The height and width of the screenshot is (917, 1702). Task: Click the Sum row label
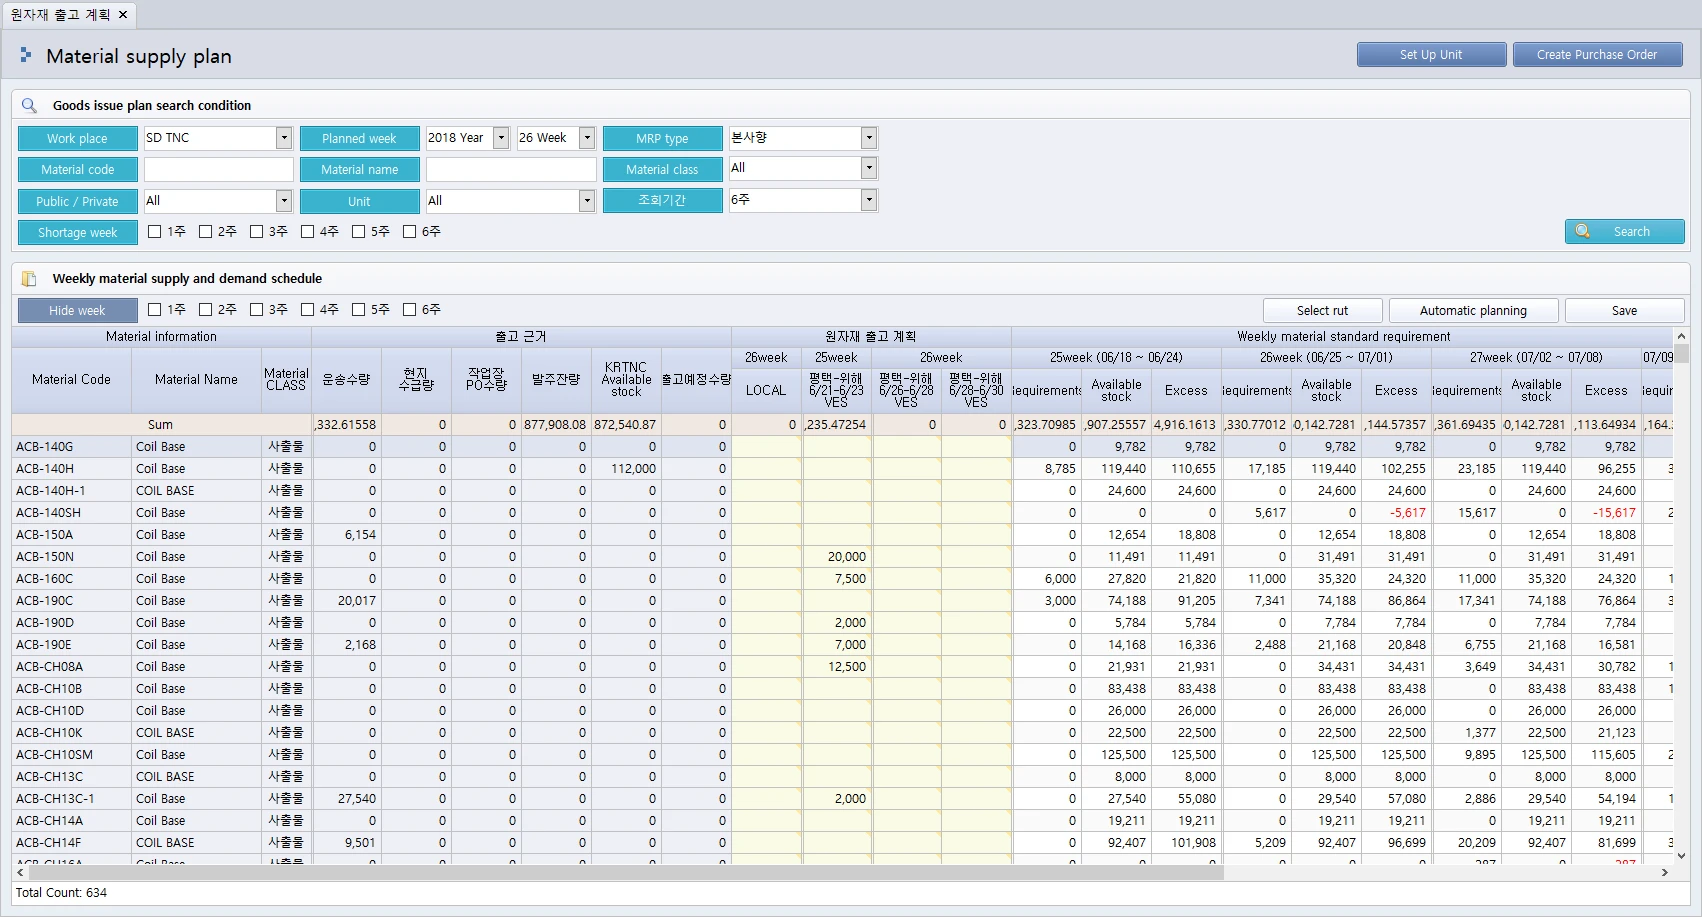pyautogui.click(x=160, y=425)
